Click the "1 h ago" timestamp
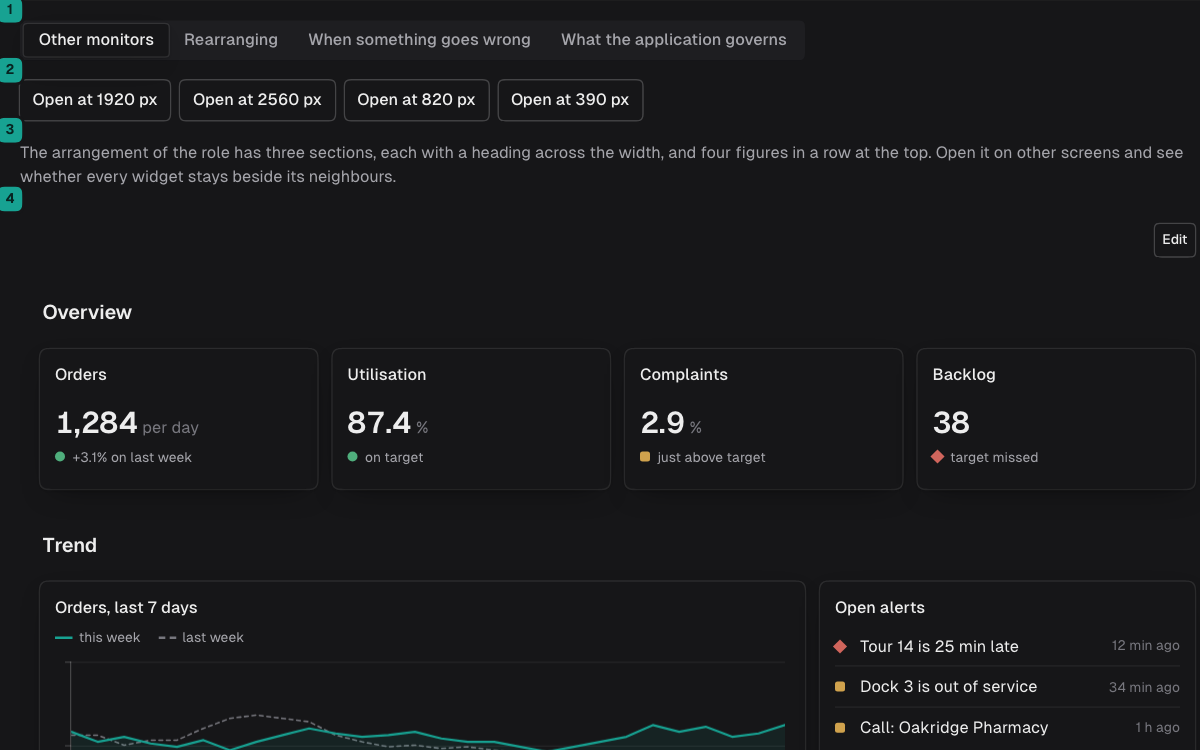 pyautogui.click(x=1158, y=728)
